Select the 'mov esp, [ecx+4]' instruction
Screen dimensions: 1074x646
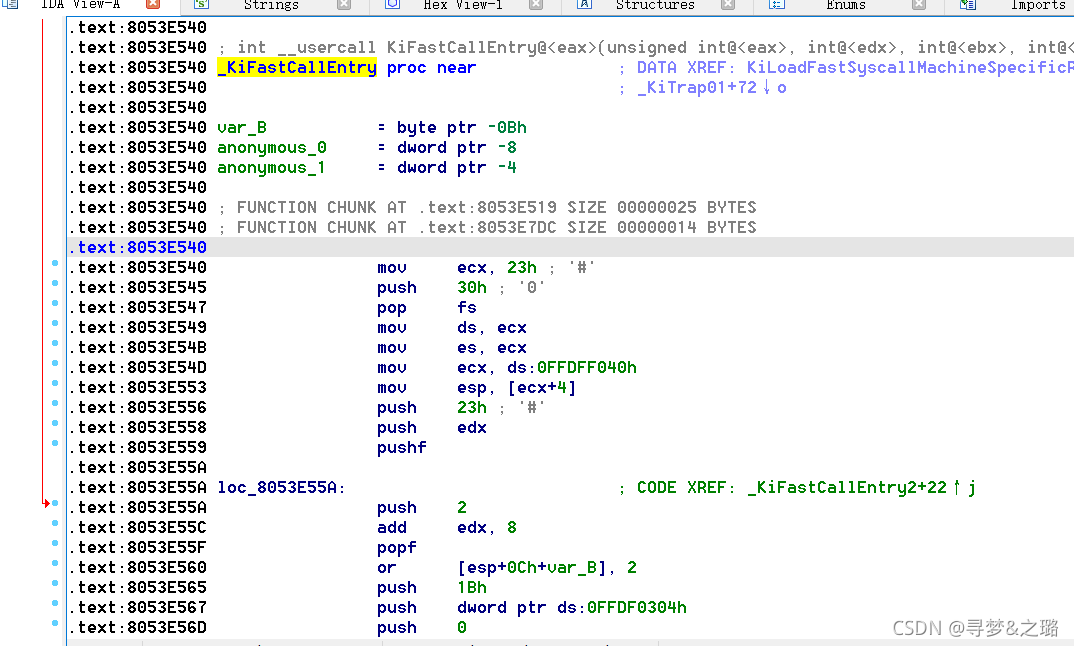click(477, 388)
